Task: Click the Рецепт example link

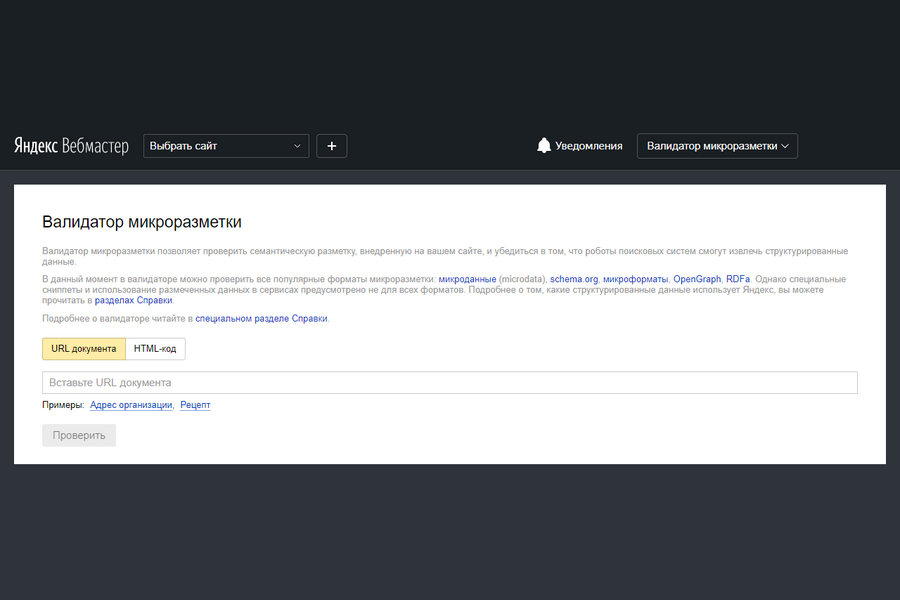Action: [195, 405]
